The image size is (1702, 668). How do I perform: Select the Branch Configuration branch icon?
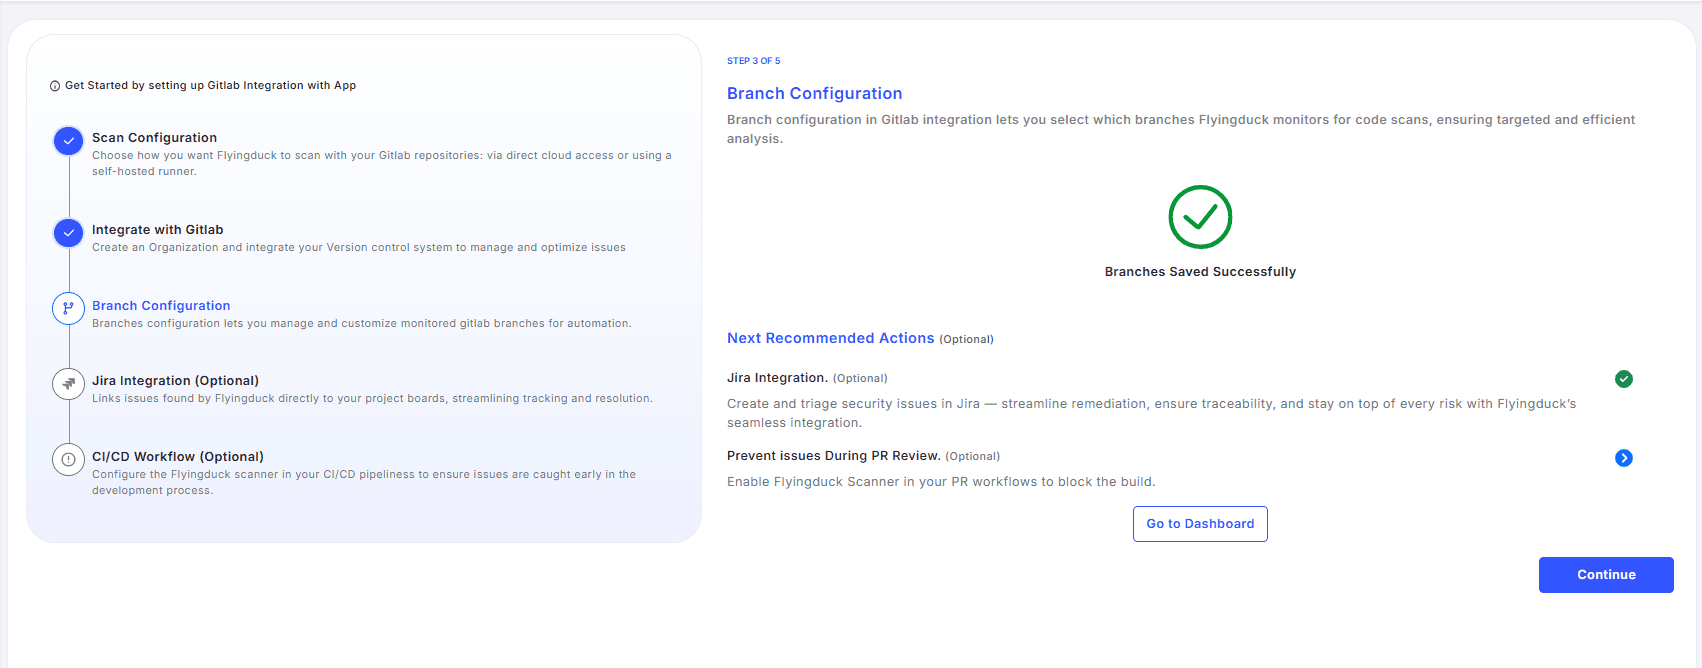coord(68,308)
